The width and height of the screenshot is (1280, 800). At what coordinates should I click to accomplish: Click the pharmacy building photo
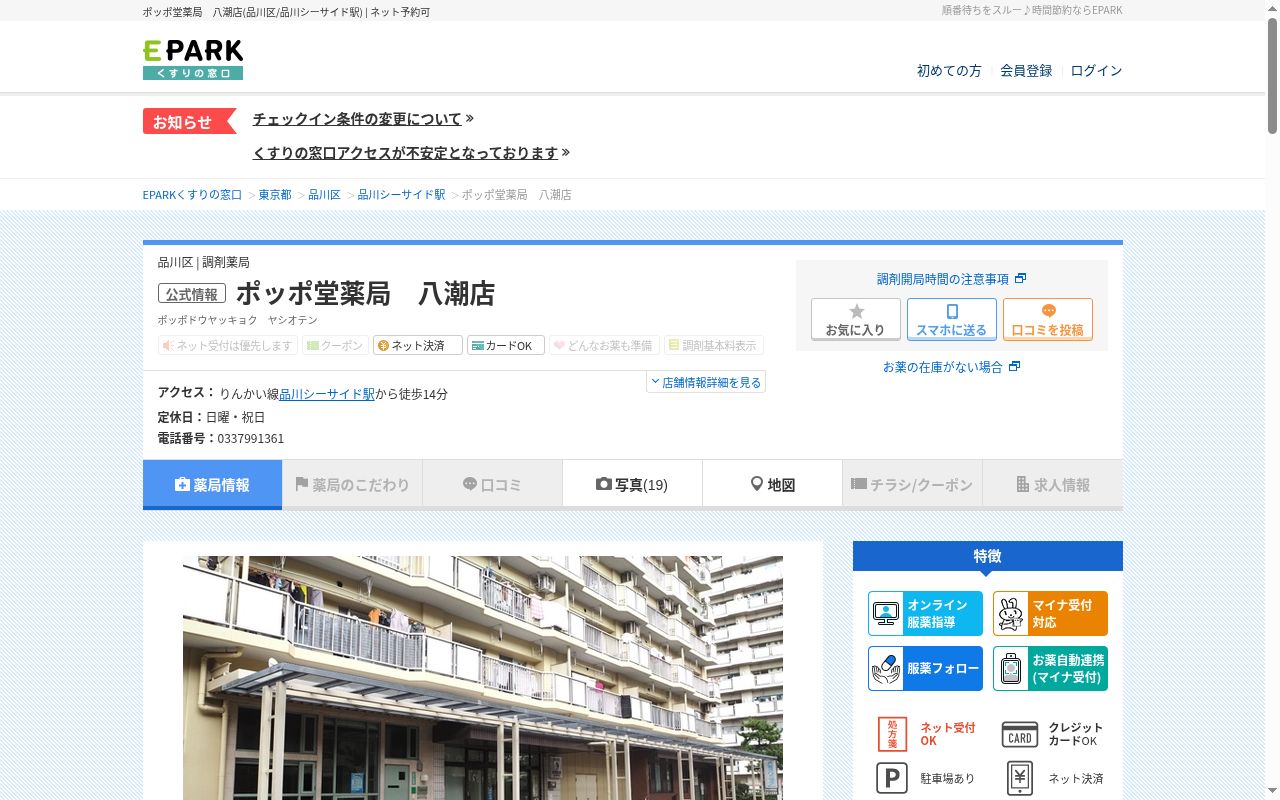pyautogui.click(x=483, y=678)
